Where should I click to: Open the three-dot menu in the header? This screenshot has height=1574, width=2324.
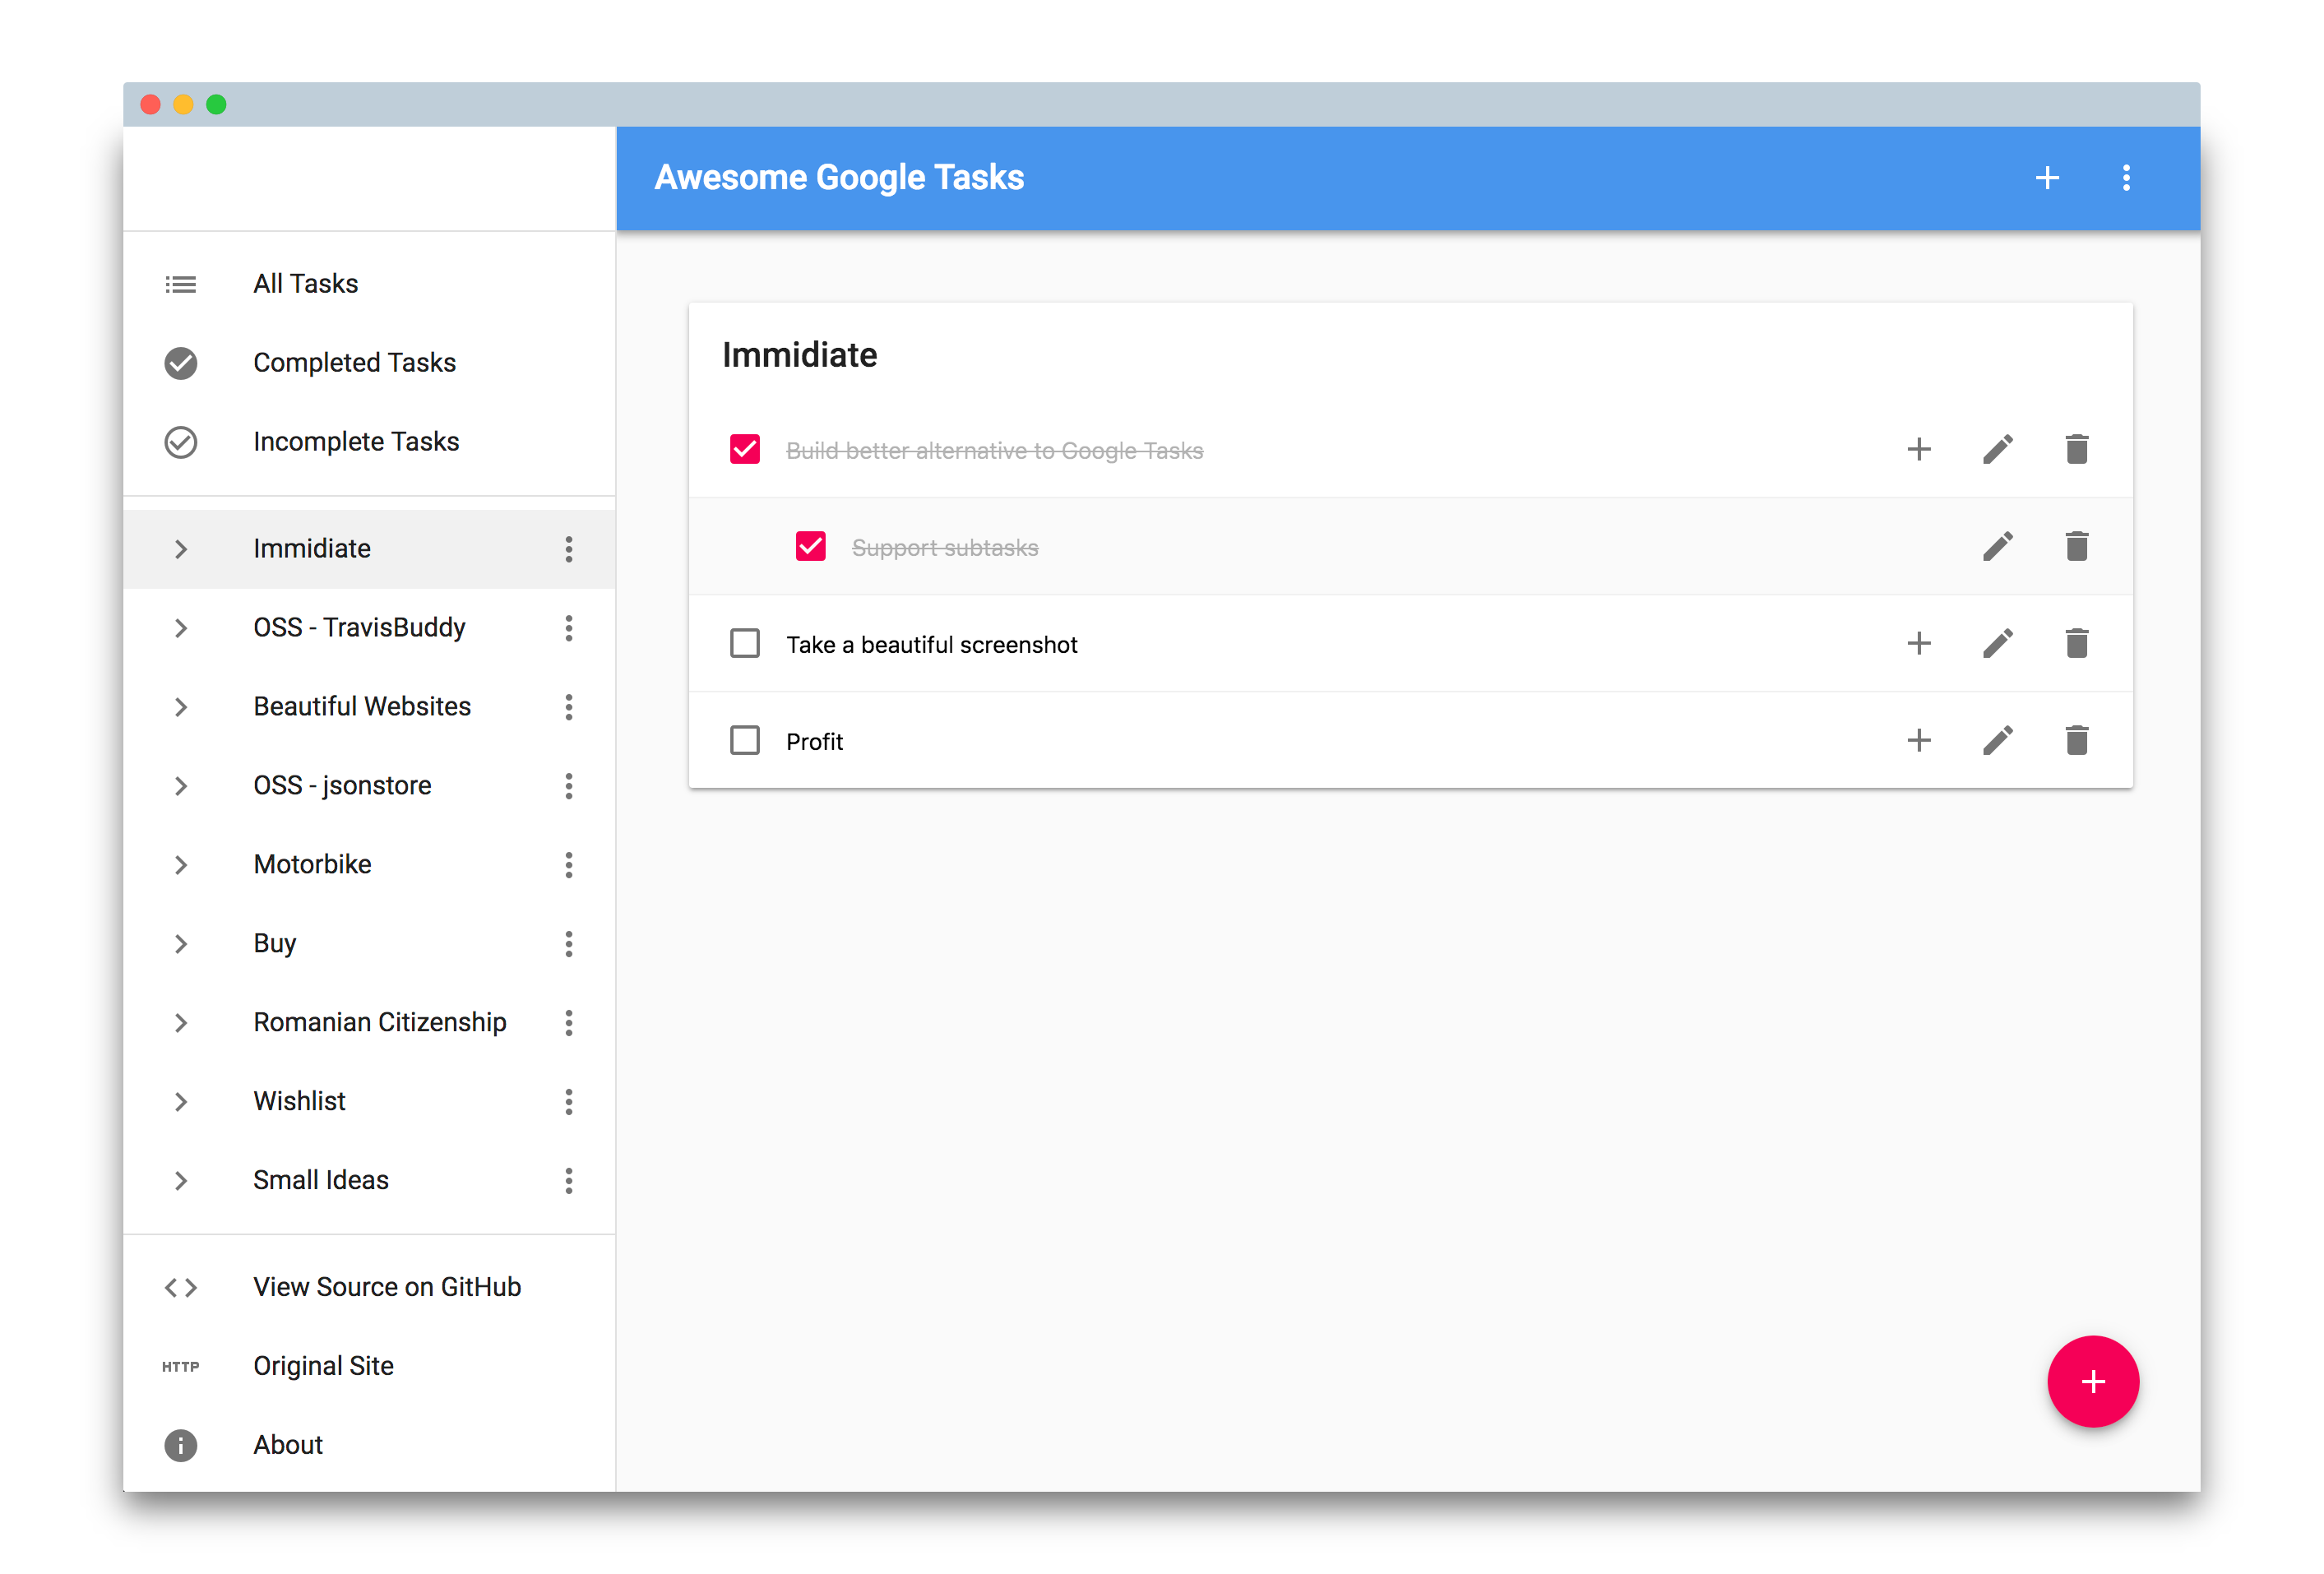tap(2125, 178)
